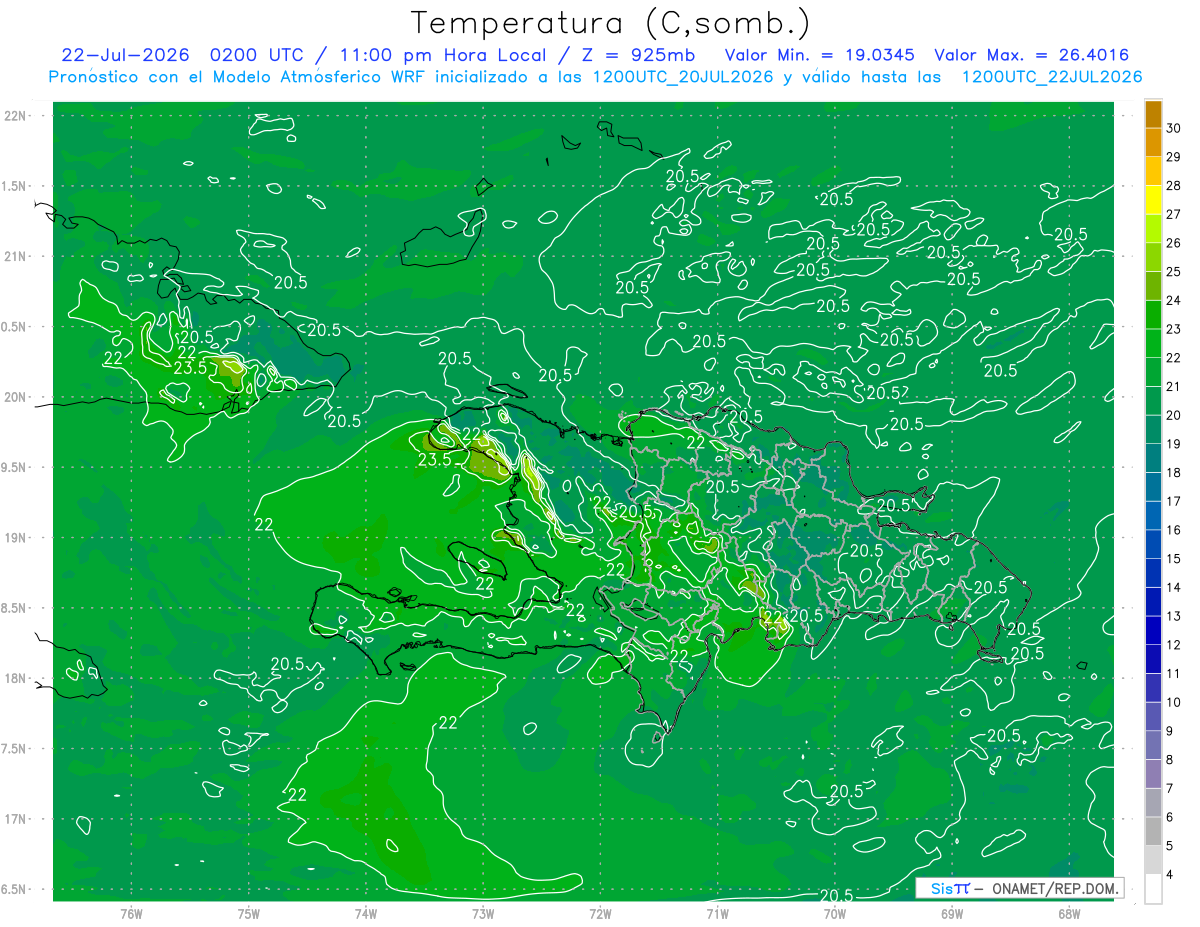
Task: Click the legend value 4
Action: tap(1170, 874)
